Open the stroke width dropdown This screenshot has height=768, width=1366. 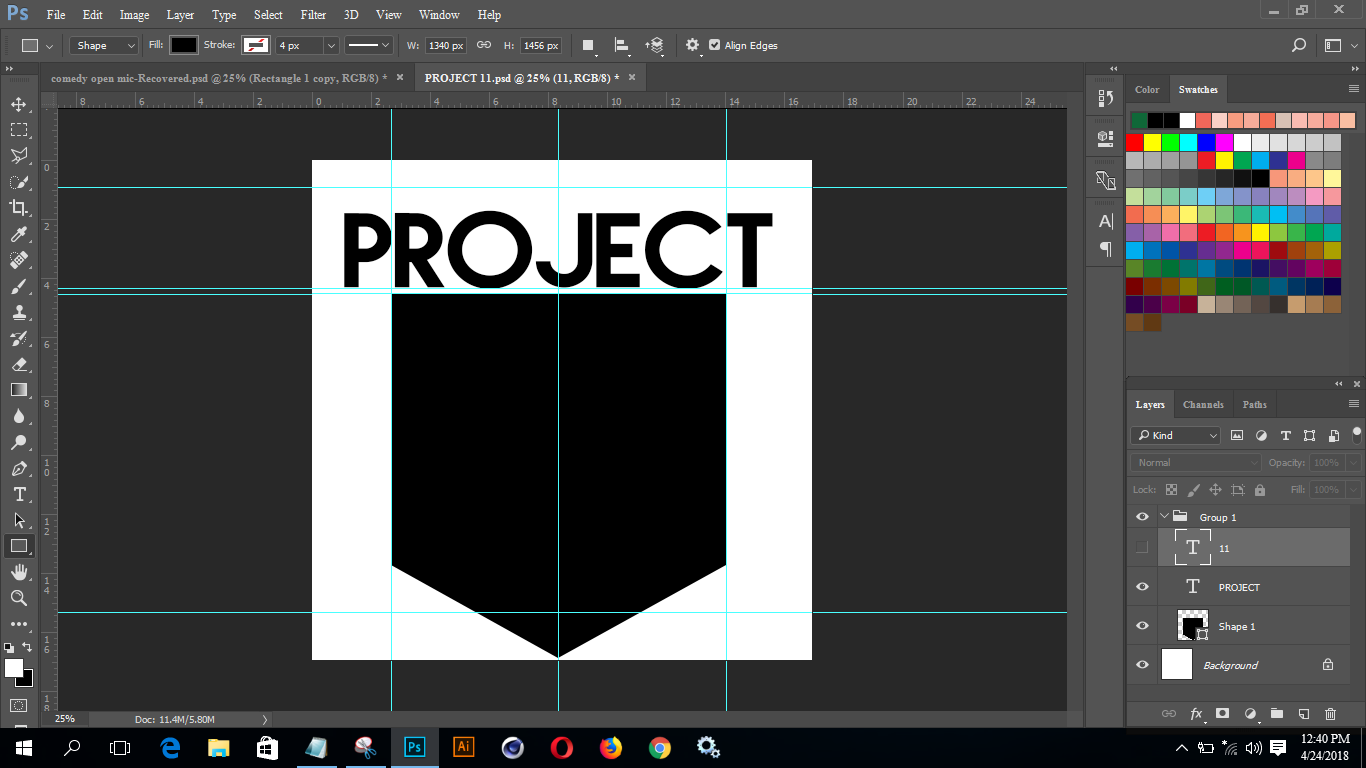[331, 45]
